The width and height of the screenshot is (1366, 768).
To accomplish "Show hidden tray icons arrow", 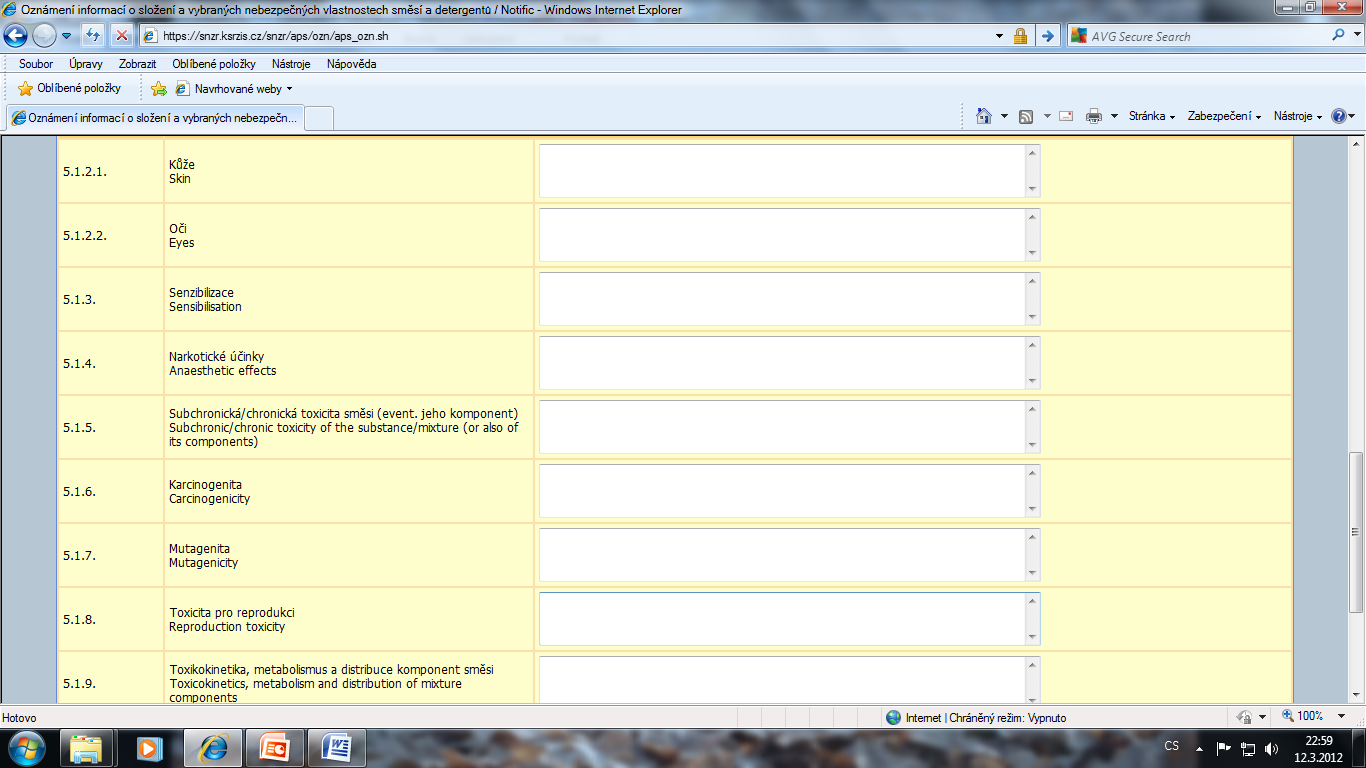I will [x=1200, y=748].
